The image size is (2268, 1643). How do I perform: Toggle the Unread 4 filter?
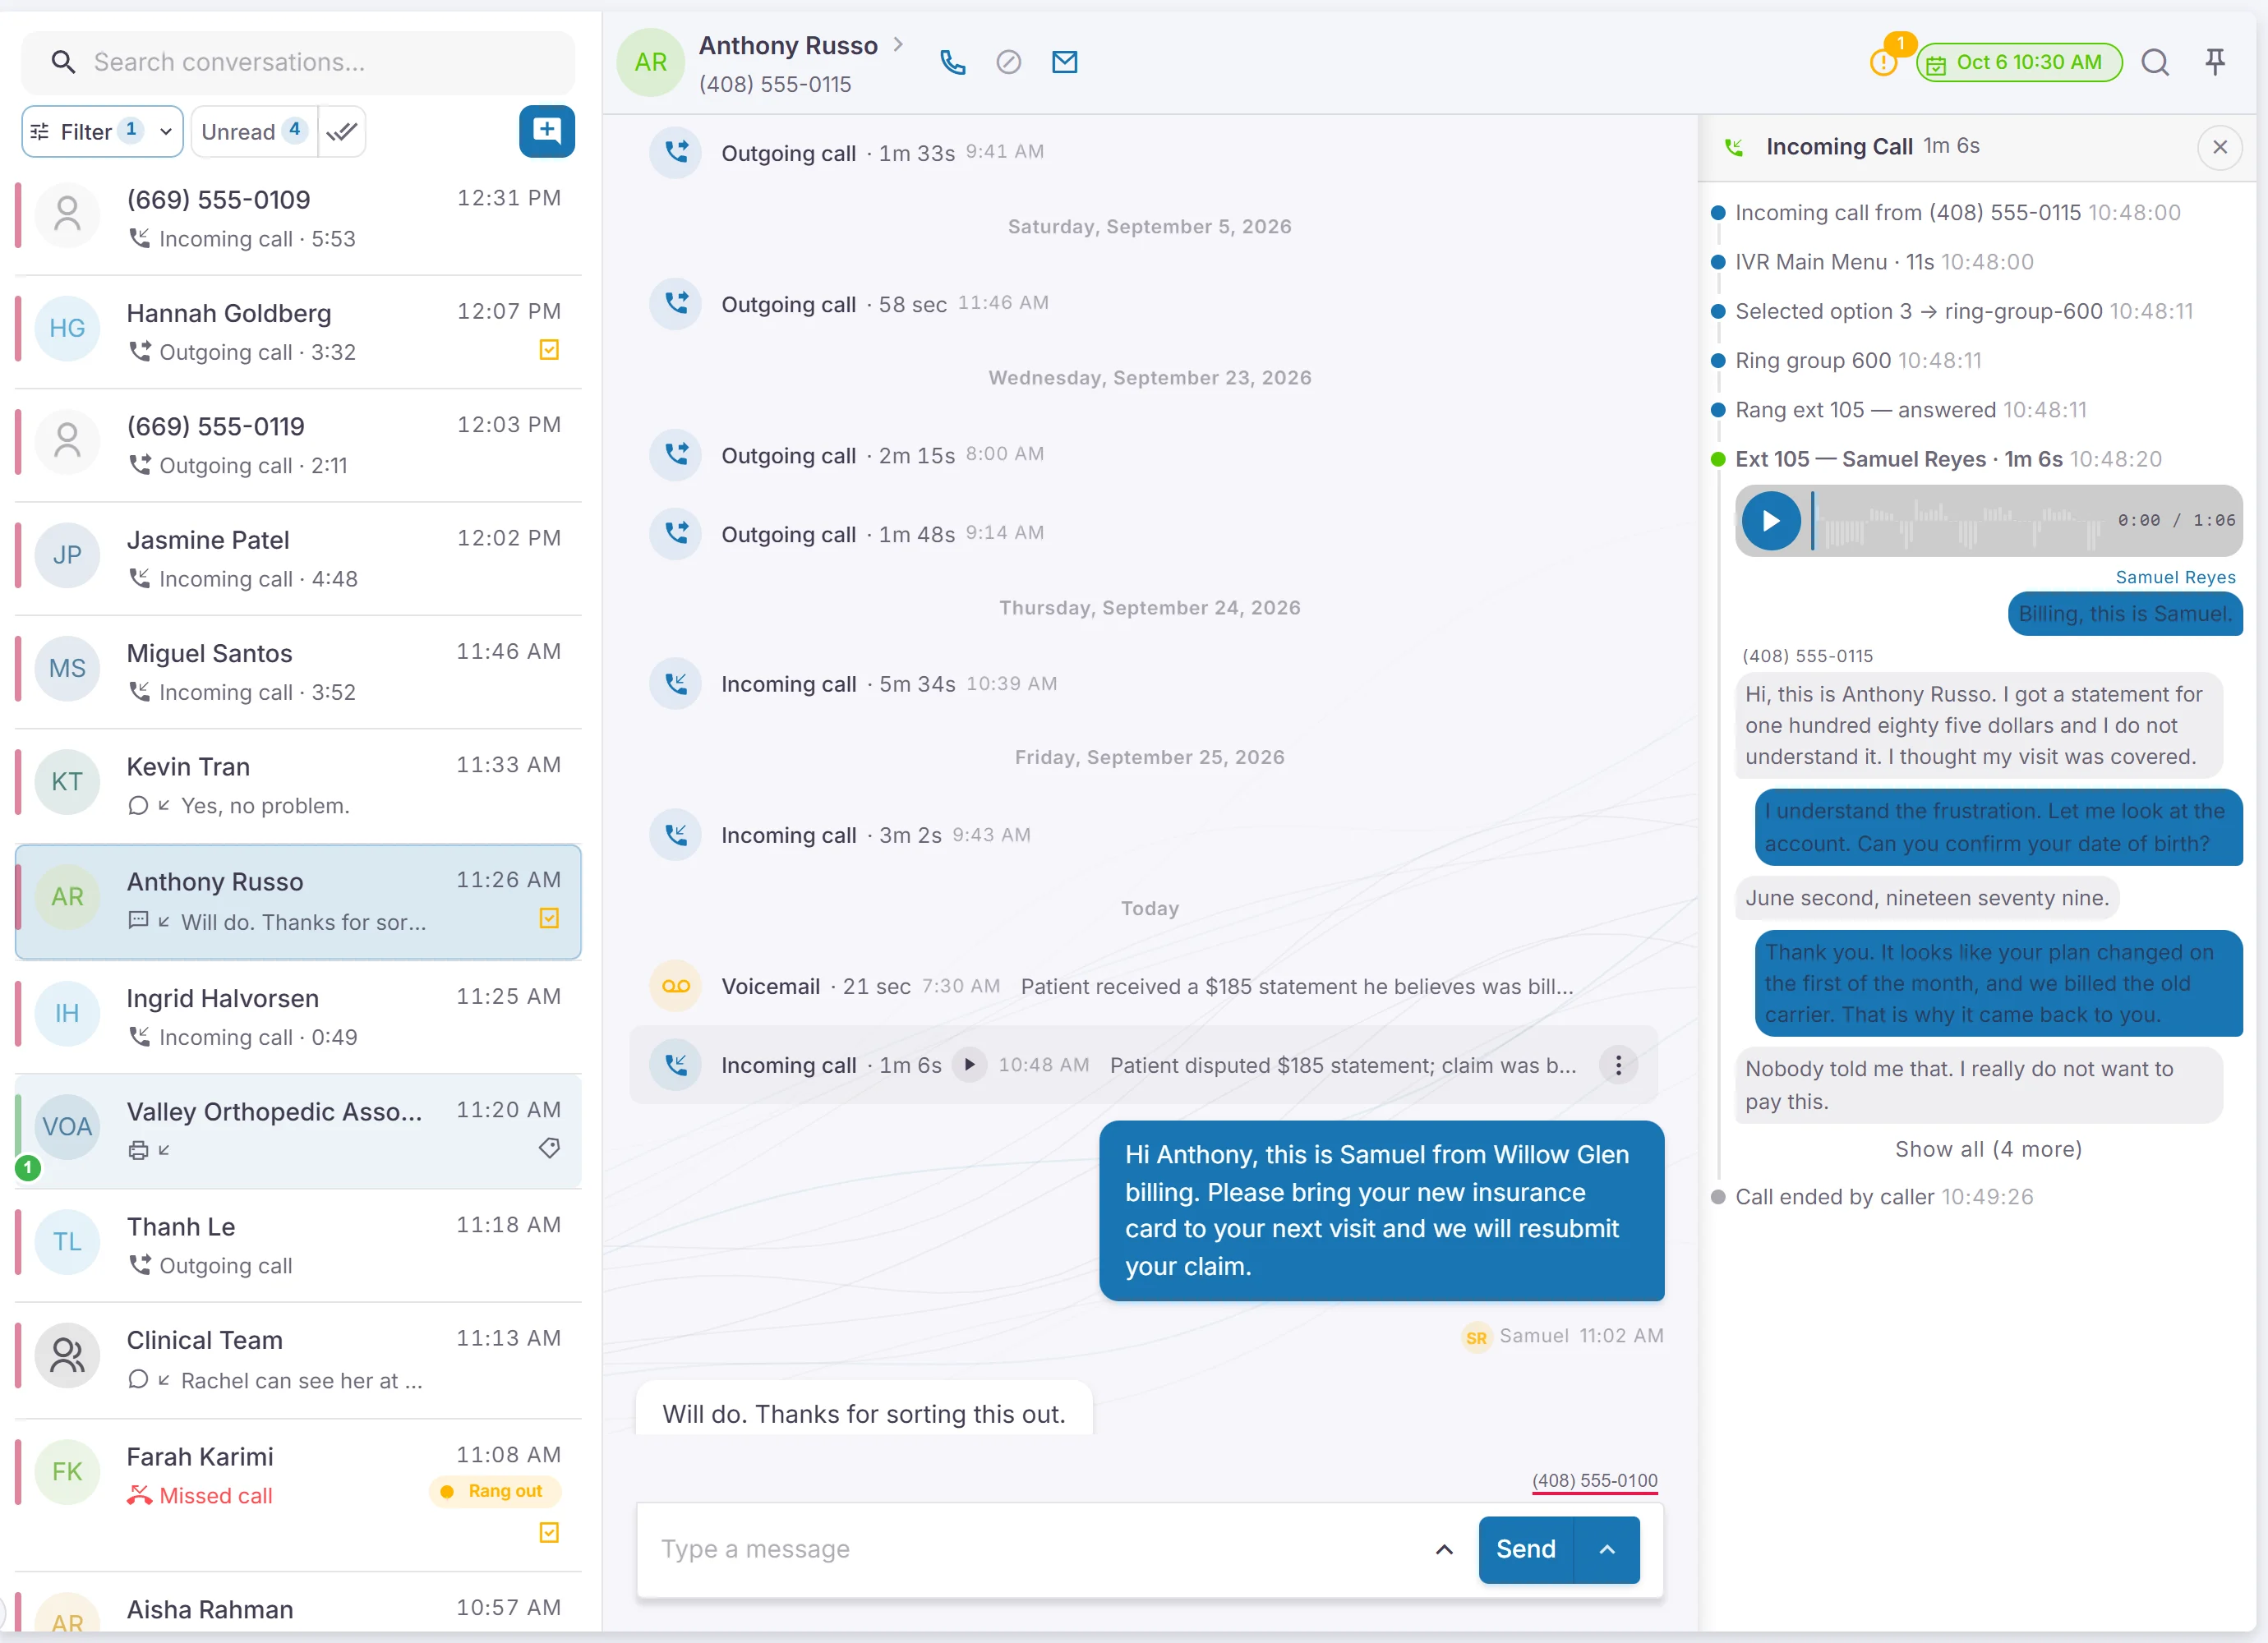point(254,131)
